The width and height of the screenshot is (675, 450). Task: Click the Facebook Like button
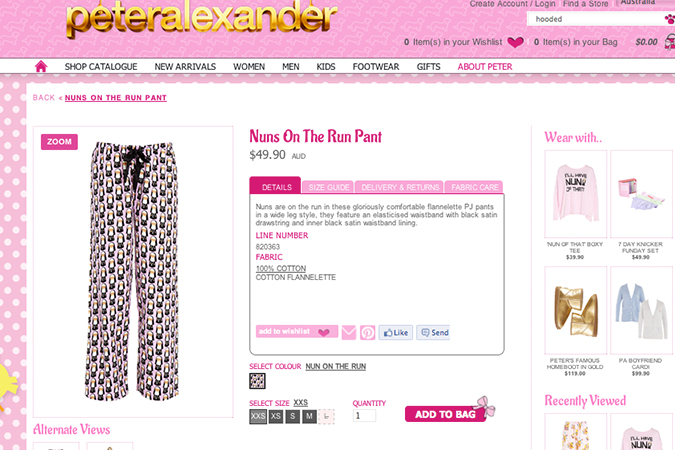(x=396, y=332)
